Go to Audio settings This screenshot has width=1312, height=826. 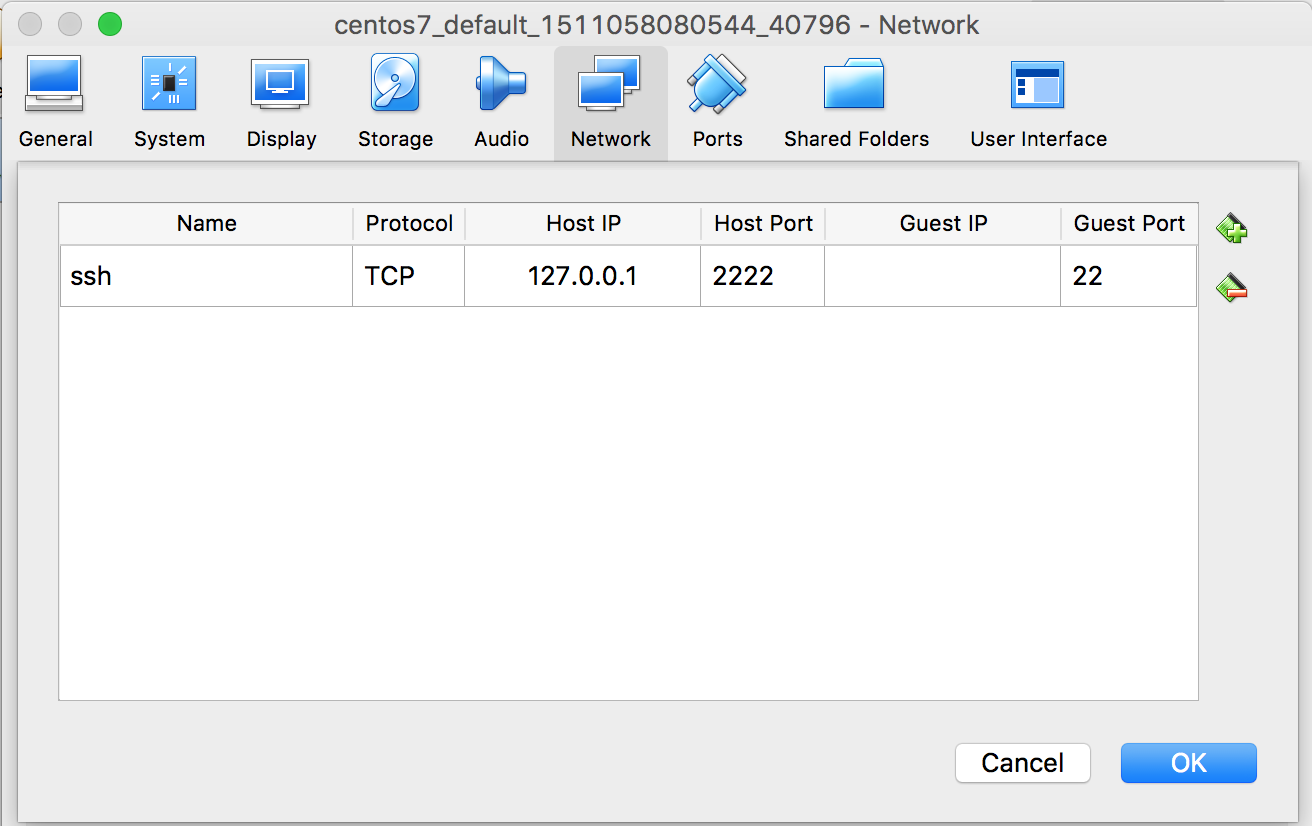(501, 102)
